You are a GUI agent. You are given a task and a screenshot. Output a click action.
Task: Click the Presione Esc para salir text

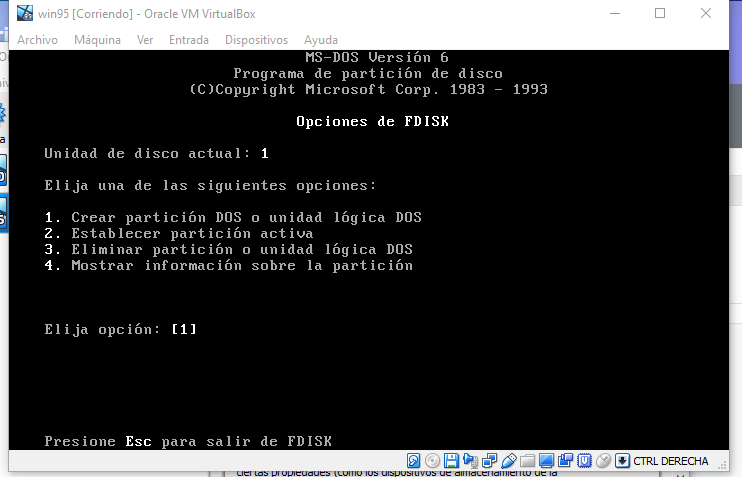pos(188,442)
